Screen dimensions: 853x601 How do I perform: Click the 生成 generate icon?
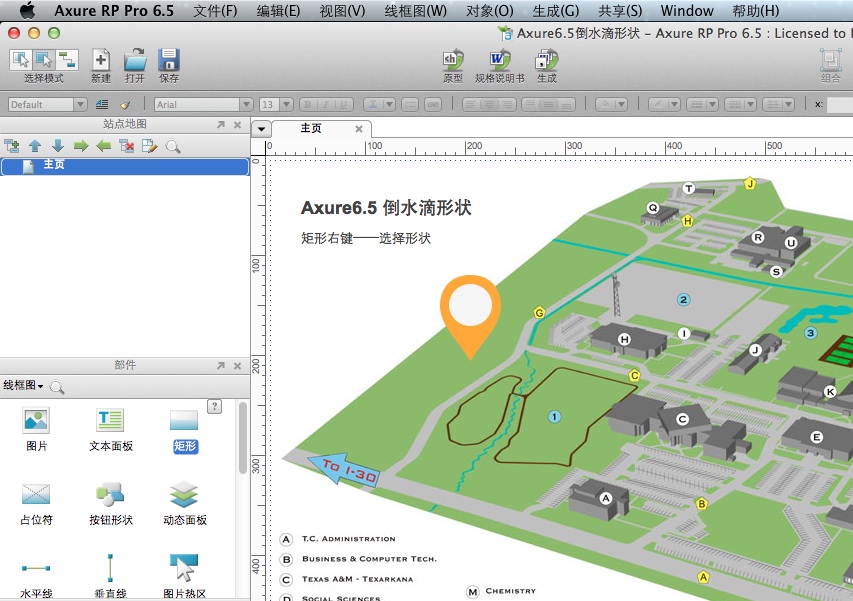pos(546,66)
